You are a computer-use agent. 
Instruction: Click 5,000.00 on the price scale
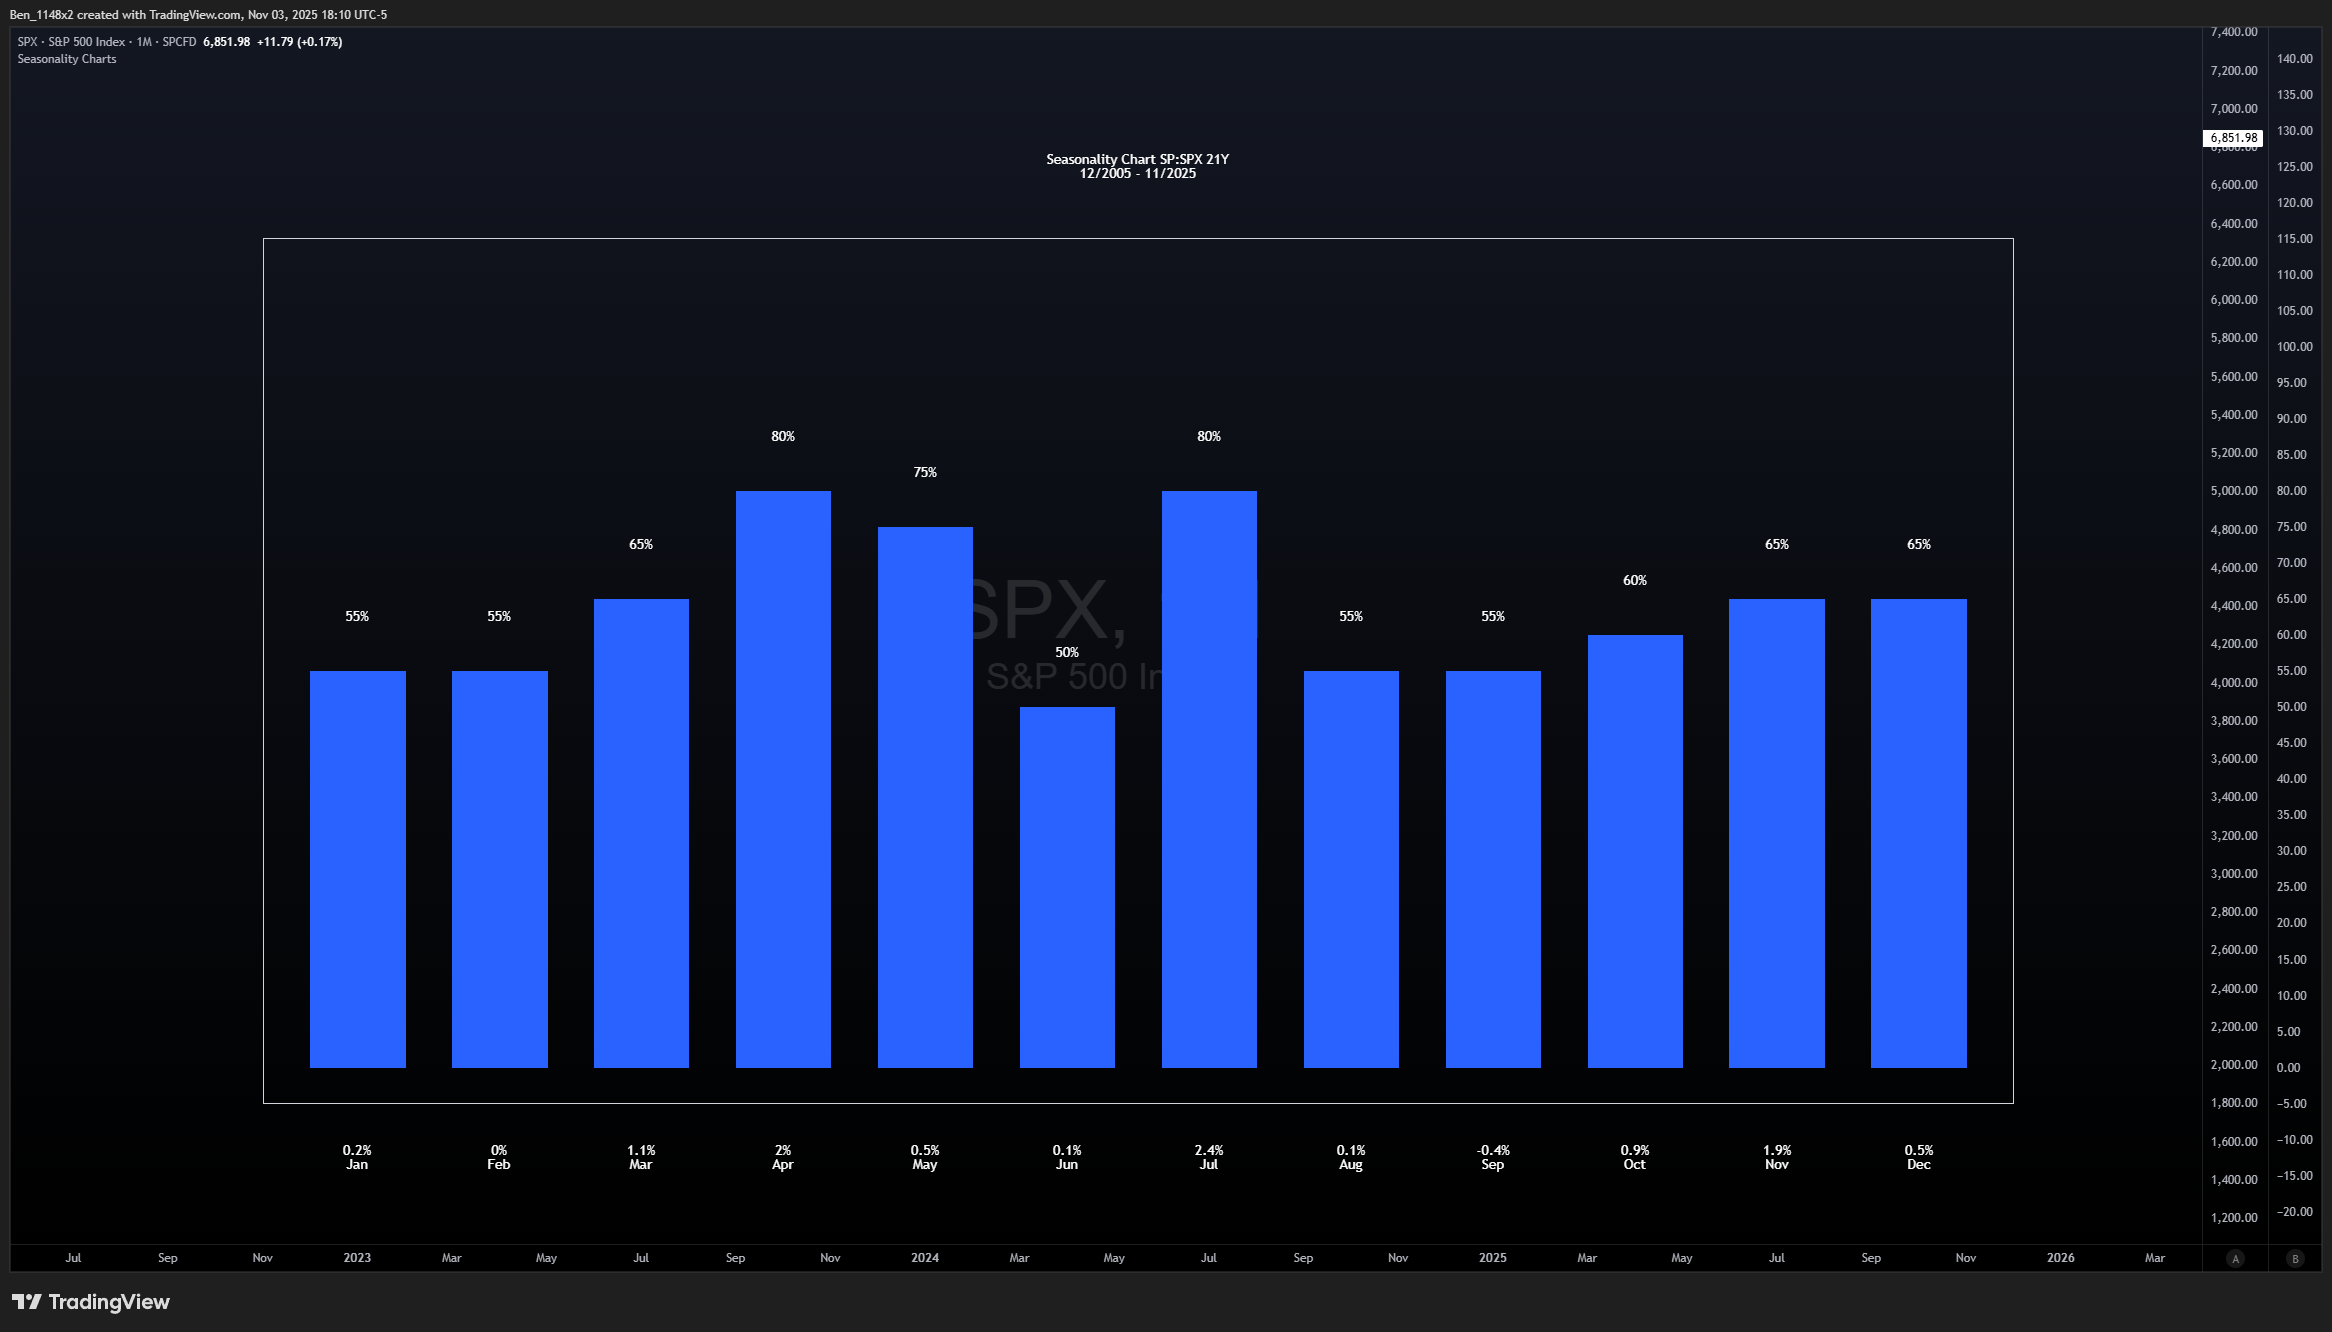click(x=2233, y=491)
